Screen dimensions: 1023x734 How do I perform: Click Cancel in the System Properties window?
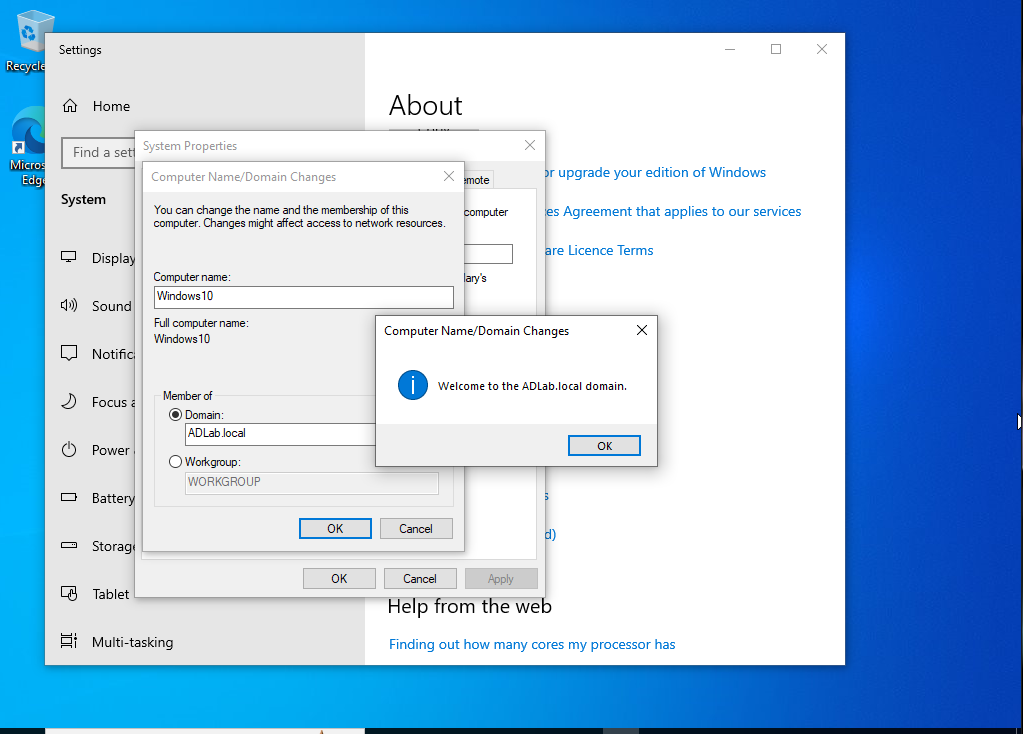[x=420, y=579]
